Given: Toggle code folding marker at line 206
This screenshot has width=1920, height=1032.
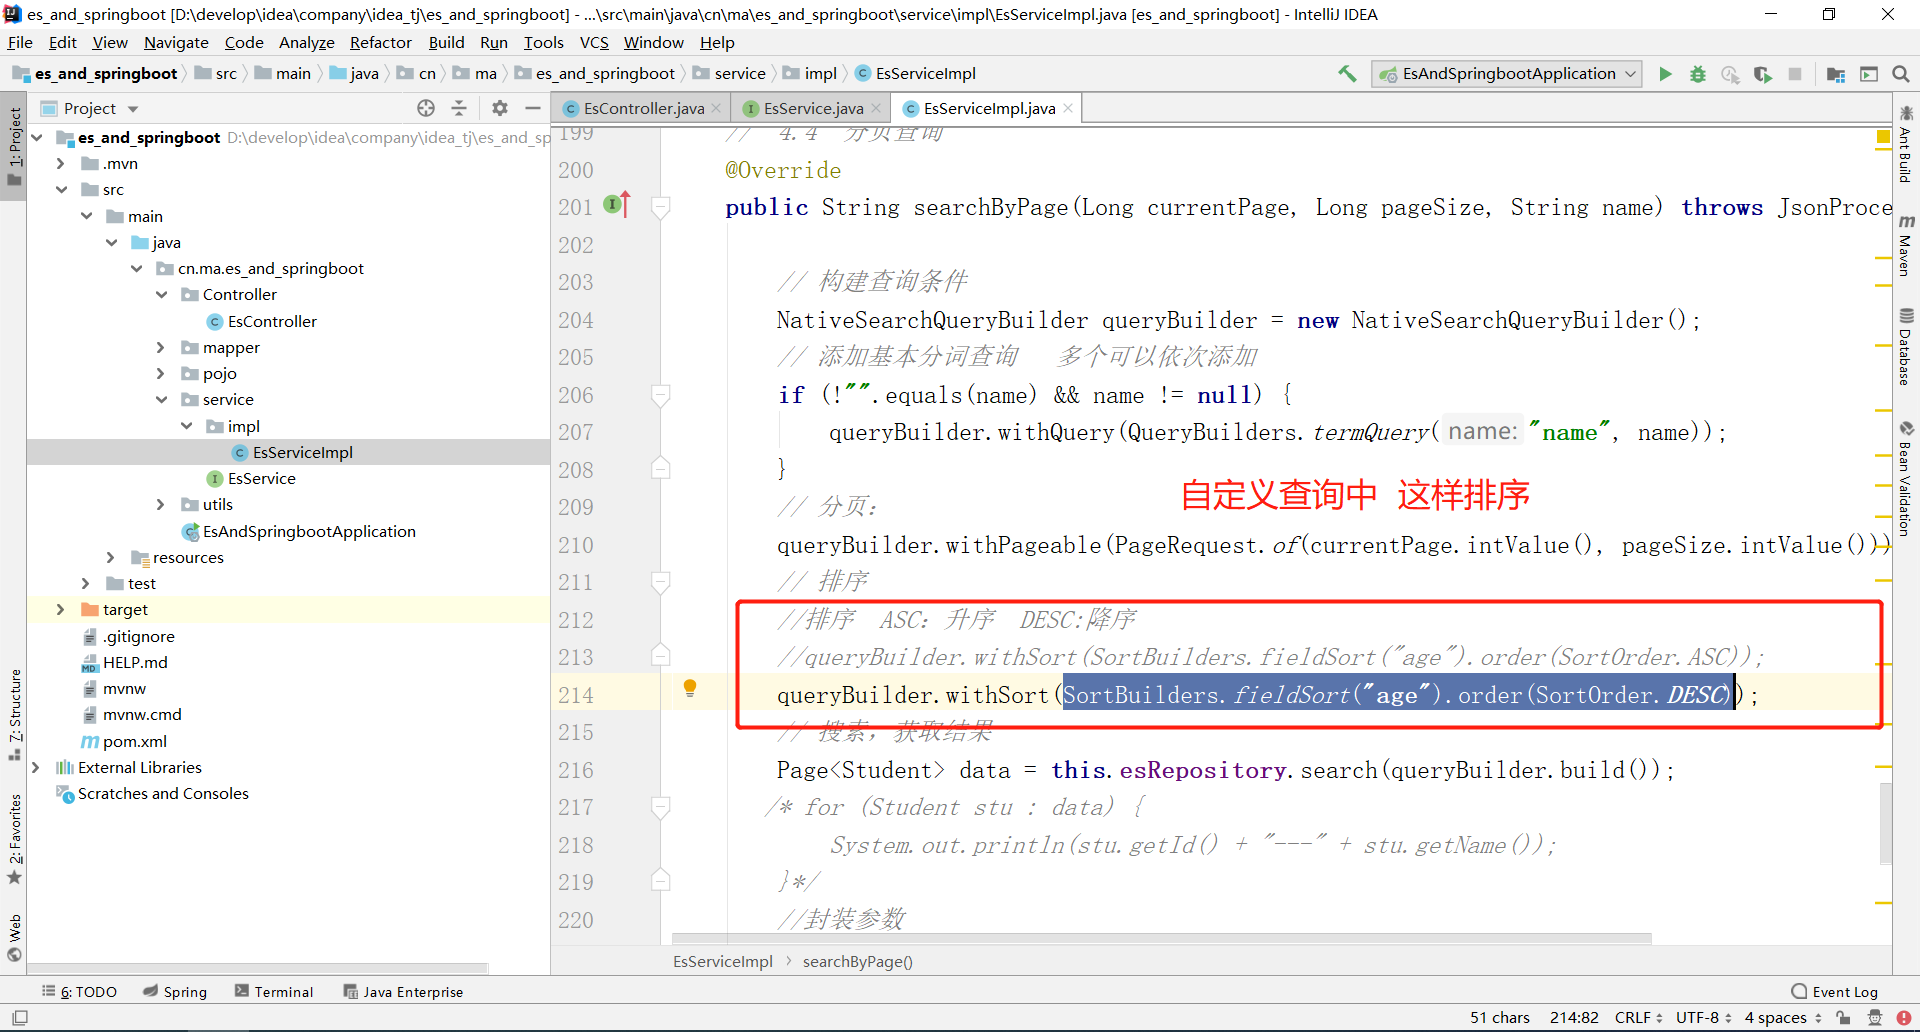Looking at the screenshot, I should pos(660,395).
